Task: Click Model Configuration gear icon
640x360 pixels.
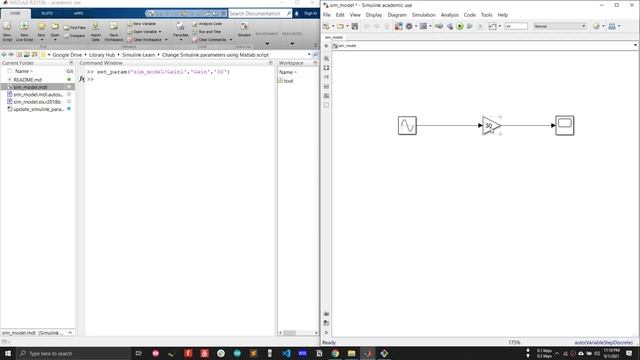Action: pos(409,26)
